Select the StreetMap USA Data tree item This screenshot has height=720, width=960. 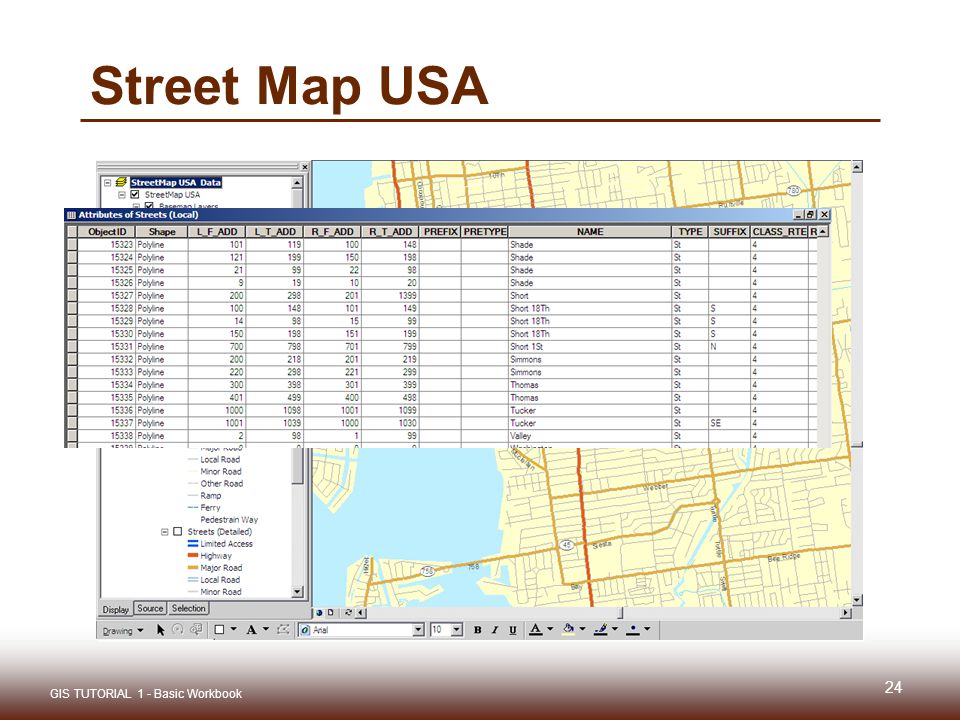click(x=176, y=182)
